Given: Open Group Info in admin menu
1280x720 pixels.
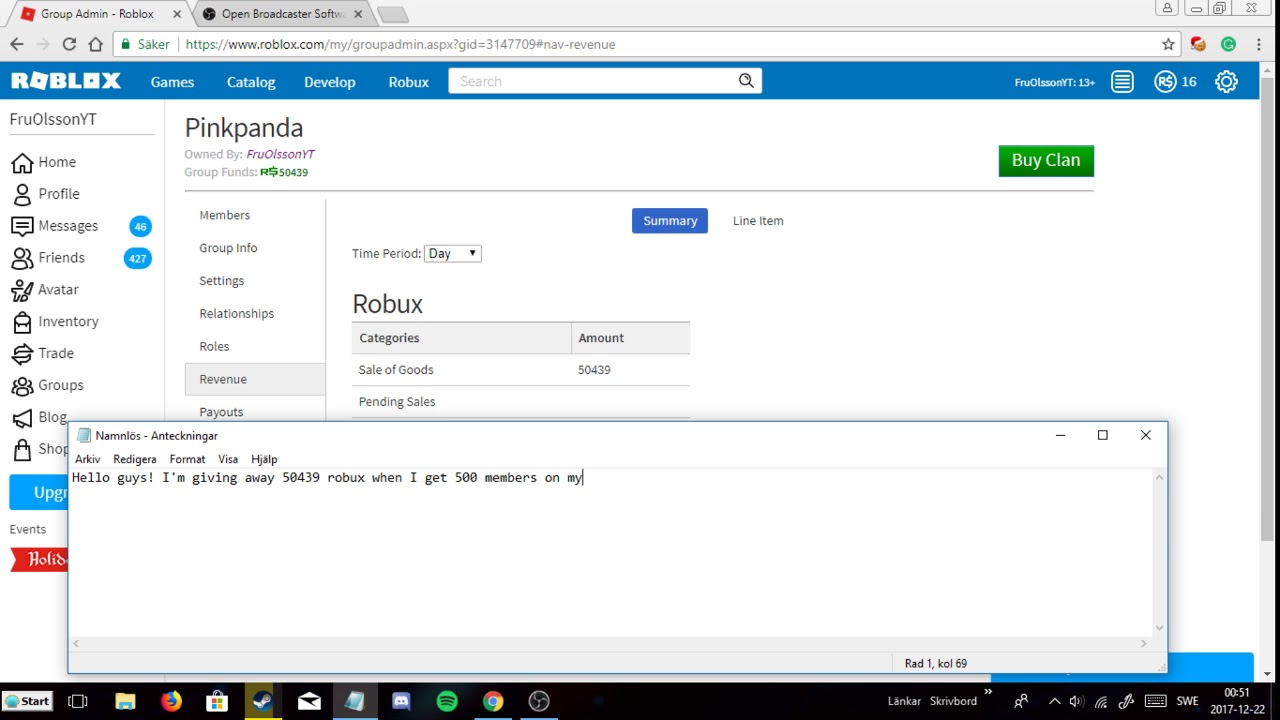Looking at the screenshot, I should point(228,248).
